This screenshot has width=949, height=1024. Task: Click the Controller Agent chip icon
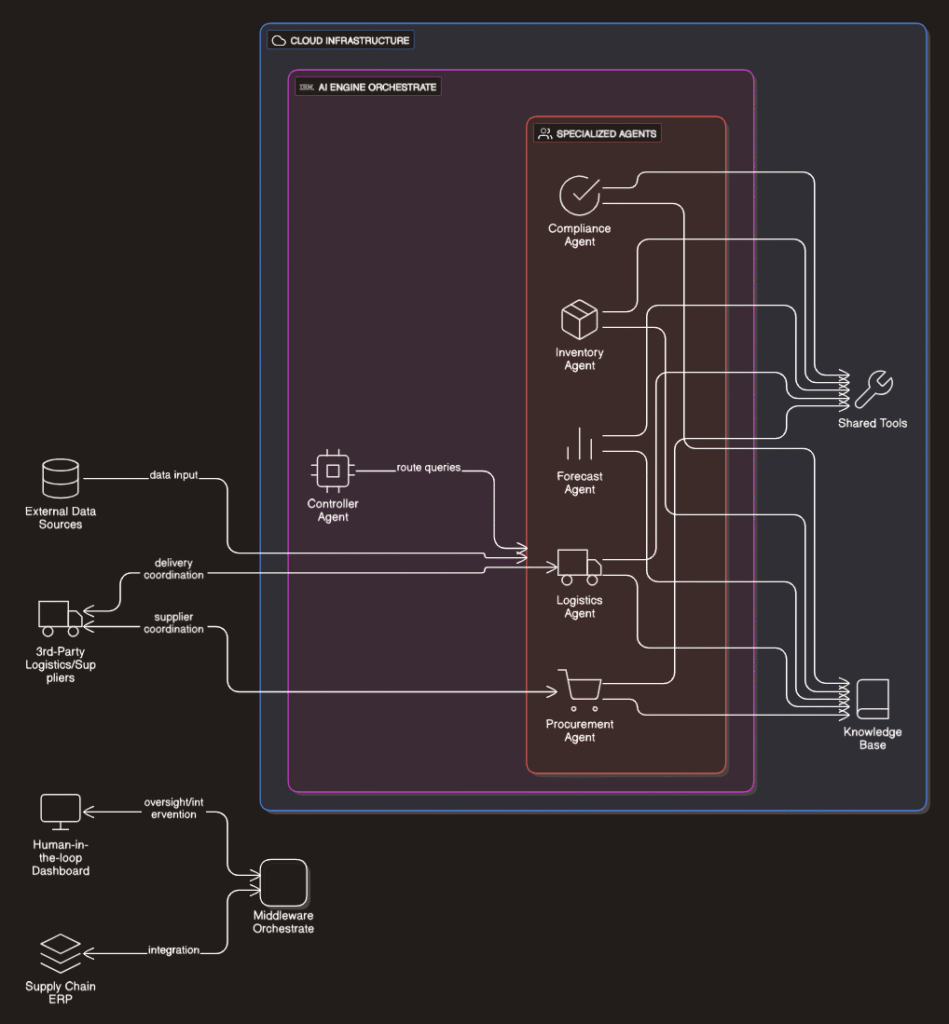click(332, 470)
